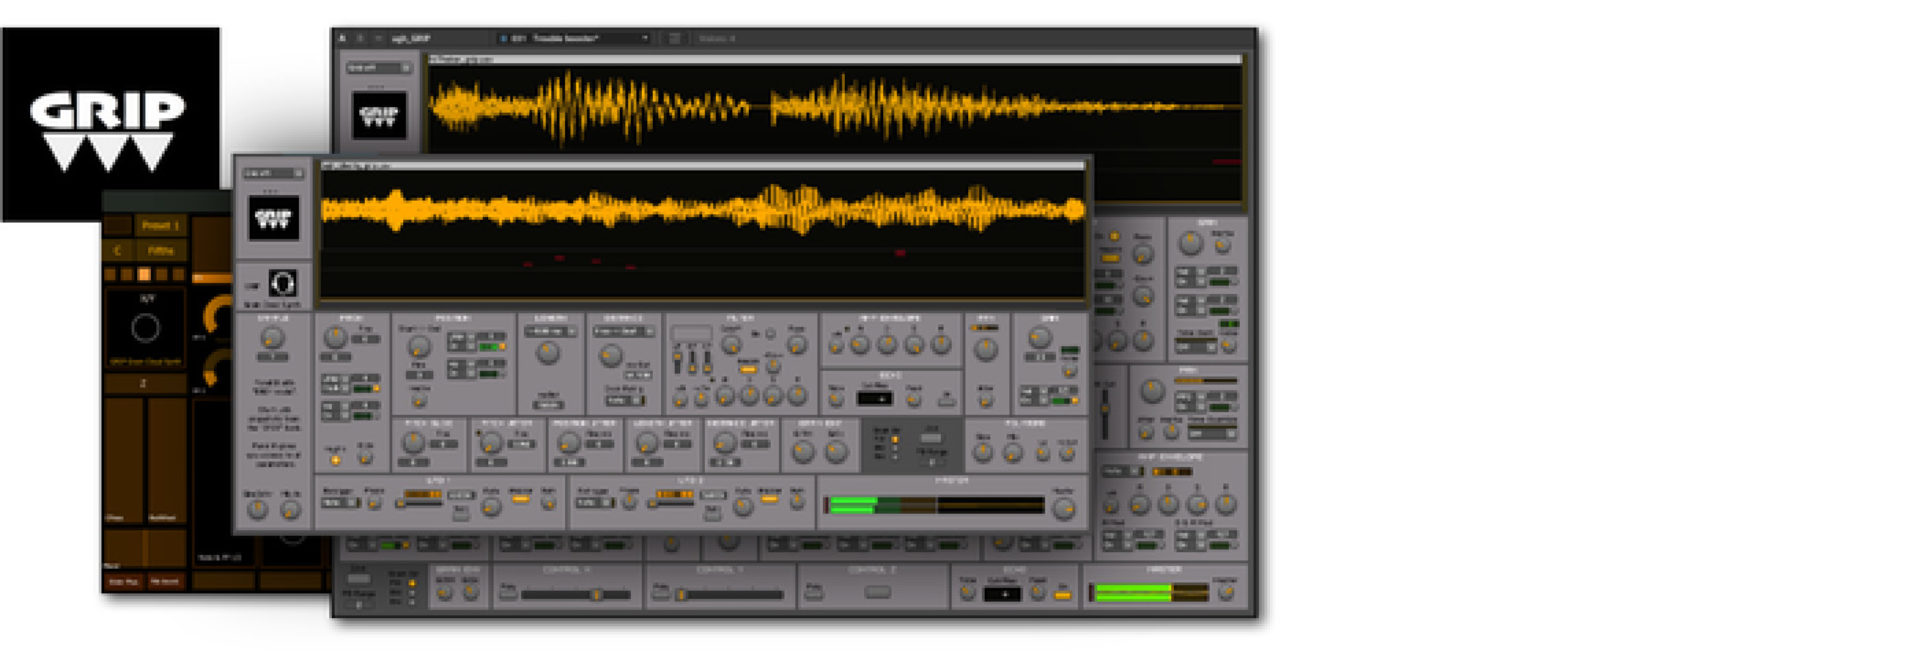1920x658 pixels.
Task: Click the LENGTH section knob
Action: pos(548,352)
